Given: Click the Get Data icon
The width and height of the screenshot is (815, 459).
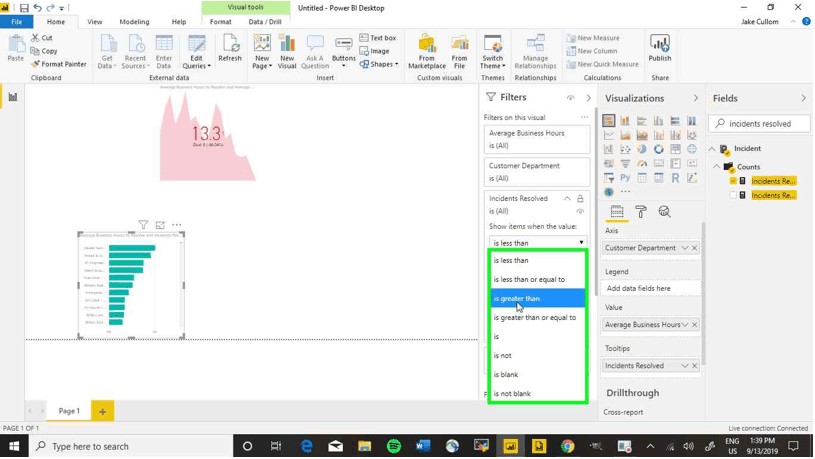Looking at the screenshot, I should pos(107,51).
